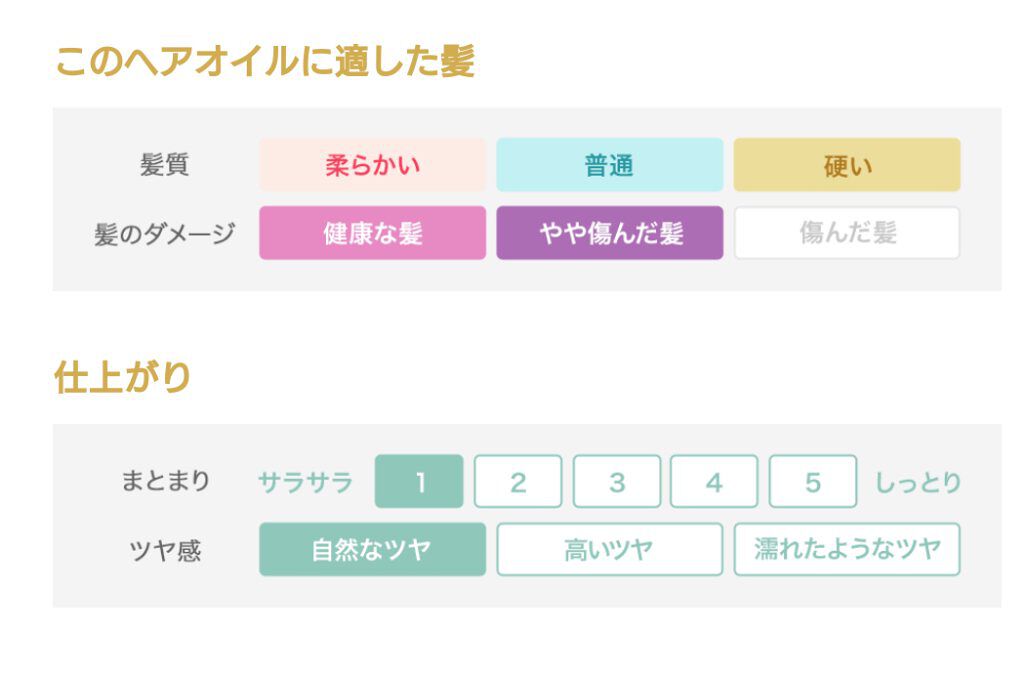The height and width of the screenshot is (674, 1024).
Task: Select the 柔らかい hair type option
Action: coord(372,165)
